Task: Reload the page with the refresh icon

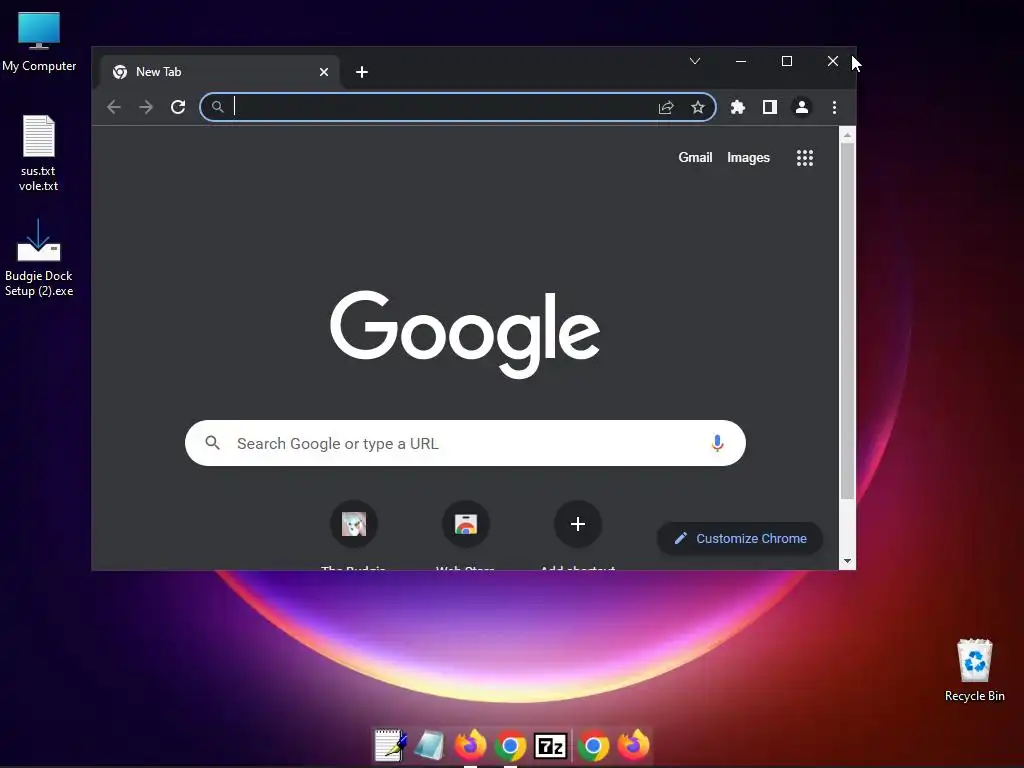Action: click(x=178, y=107)
